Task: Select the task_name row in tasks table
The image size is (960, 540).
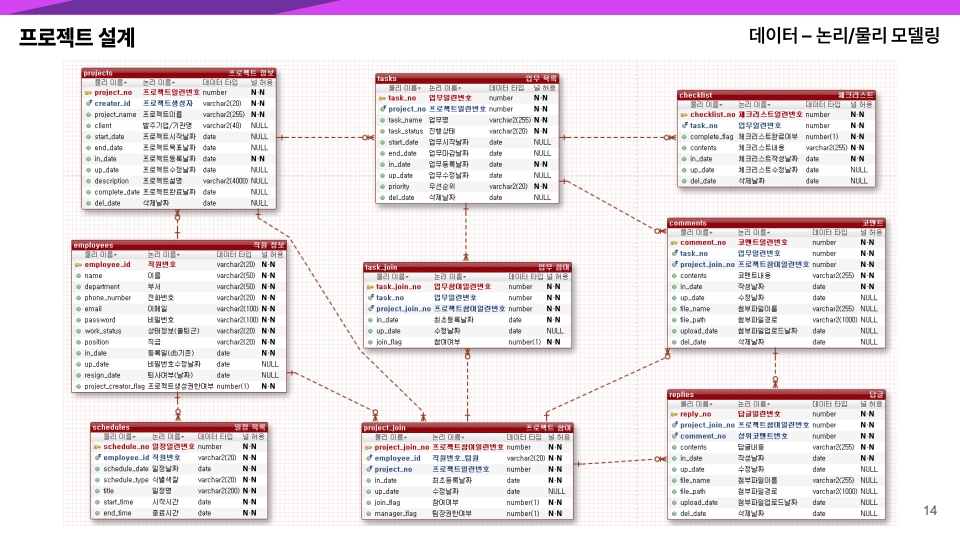Action: 467,120
